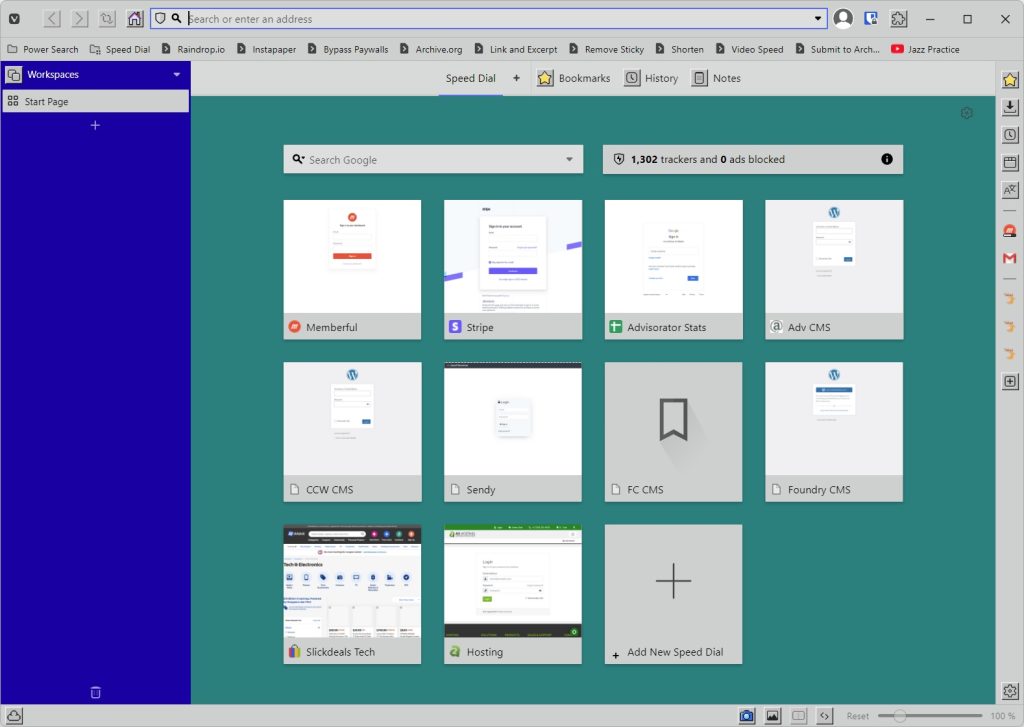This screenshot has width=1024, height=727.
Task: Expand the Workspaces dropdown
Action: coord(177,75)
